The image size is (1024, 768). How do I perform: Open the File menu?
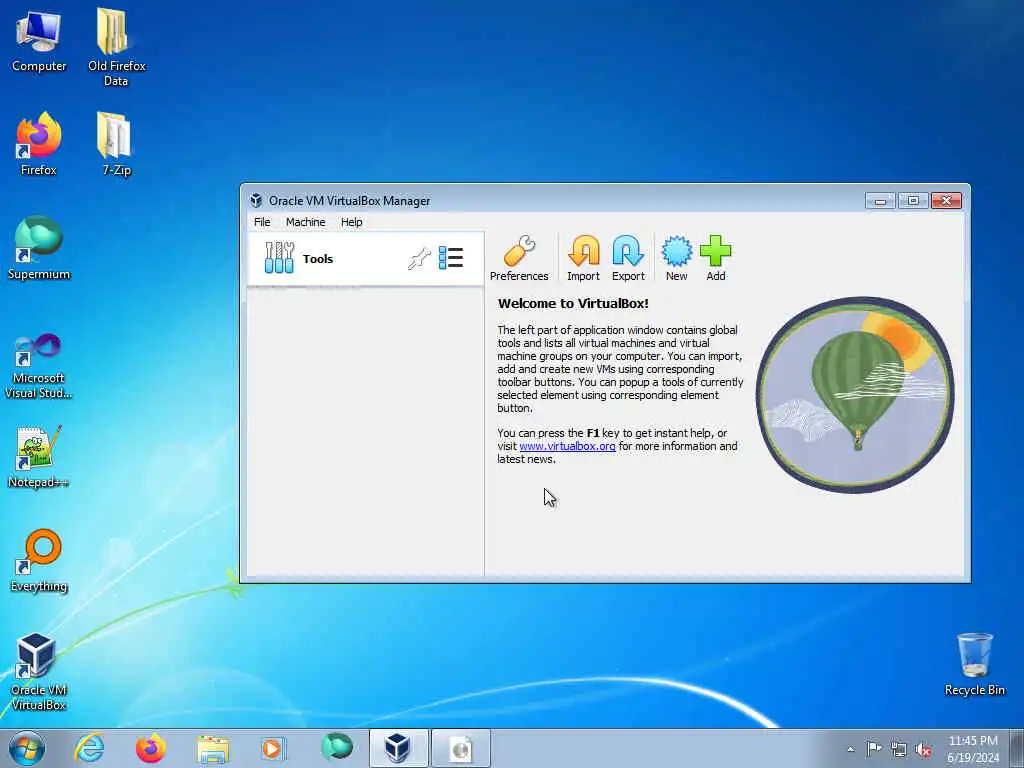click(x=262, y=222)
